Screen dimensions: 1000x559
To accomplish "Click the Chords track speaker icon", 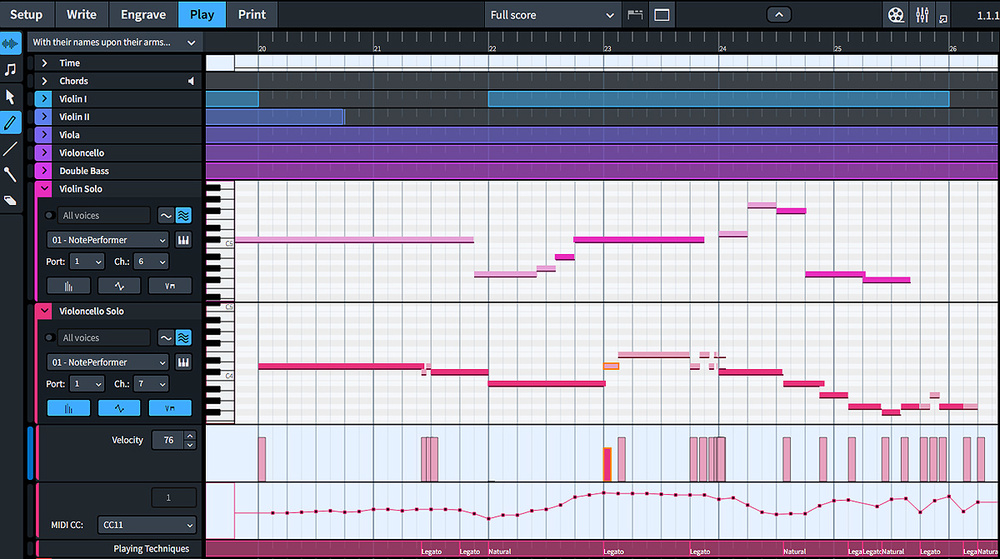I will click(191, 81).
